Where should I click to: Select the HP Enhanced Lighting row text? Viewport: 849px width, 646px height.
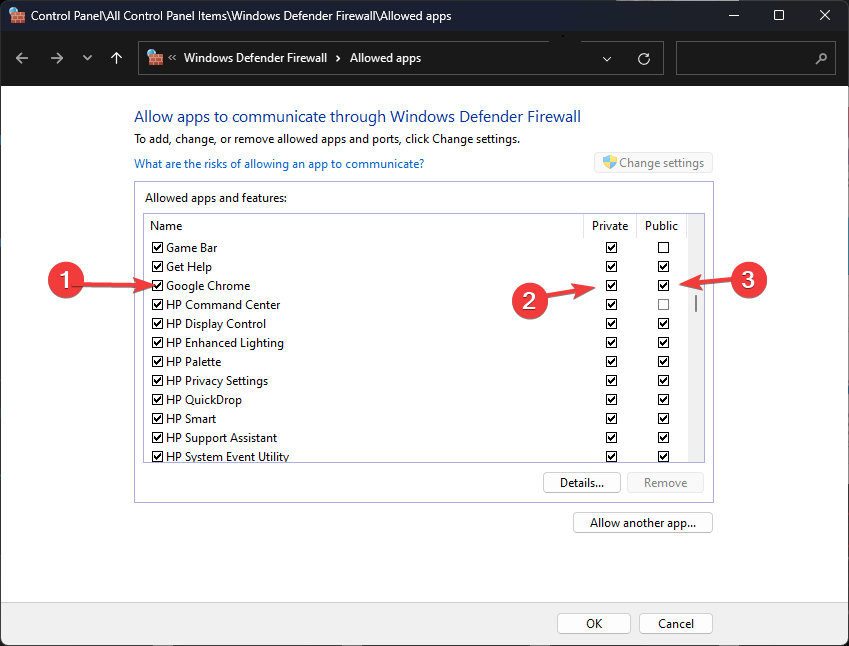225,343
